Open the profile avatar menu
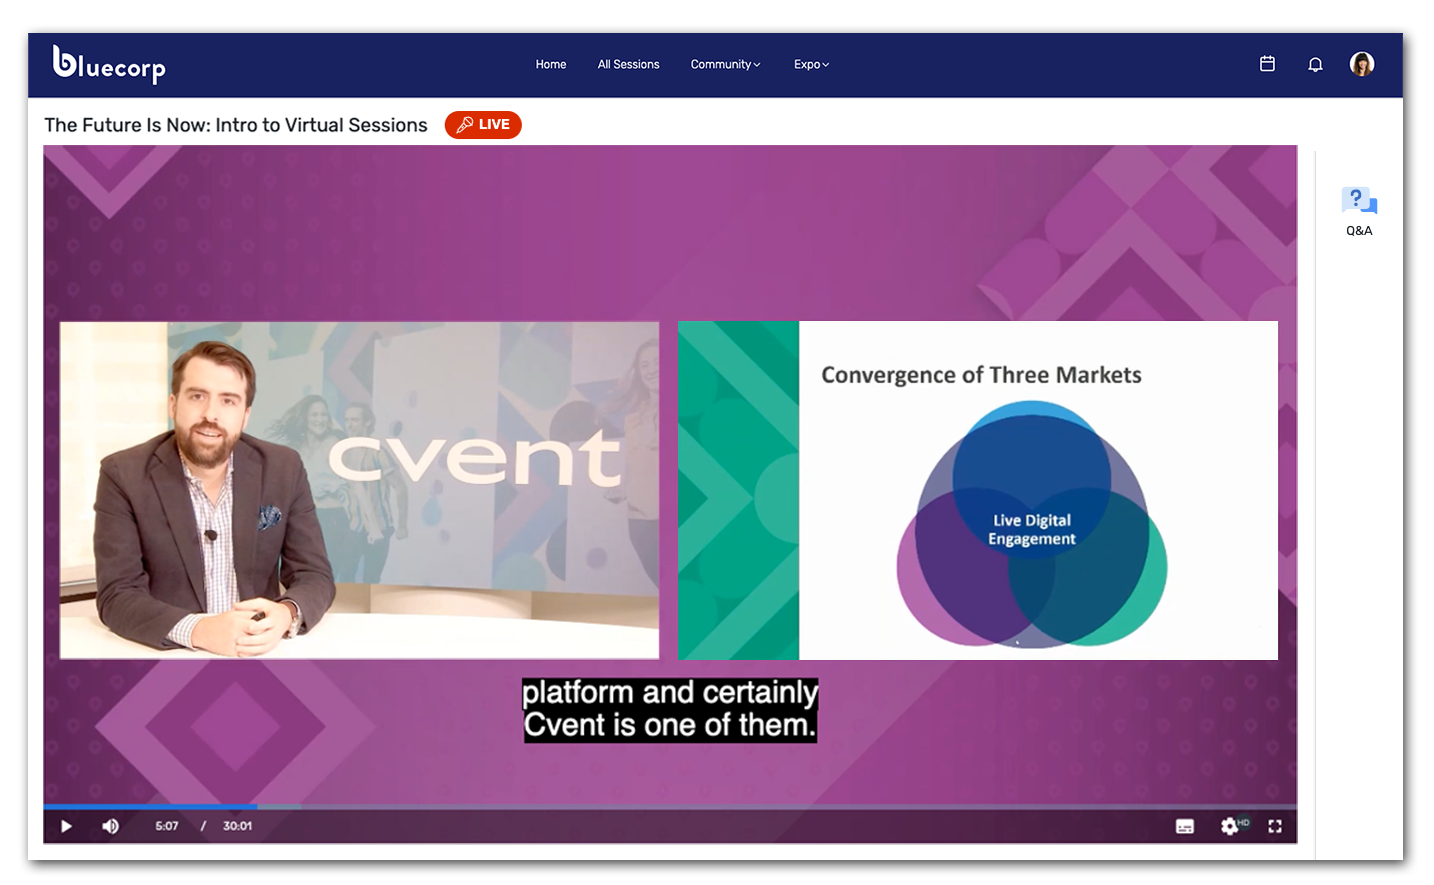 point(1362,64)
